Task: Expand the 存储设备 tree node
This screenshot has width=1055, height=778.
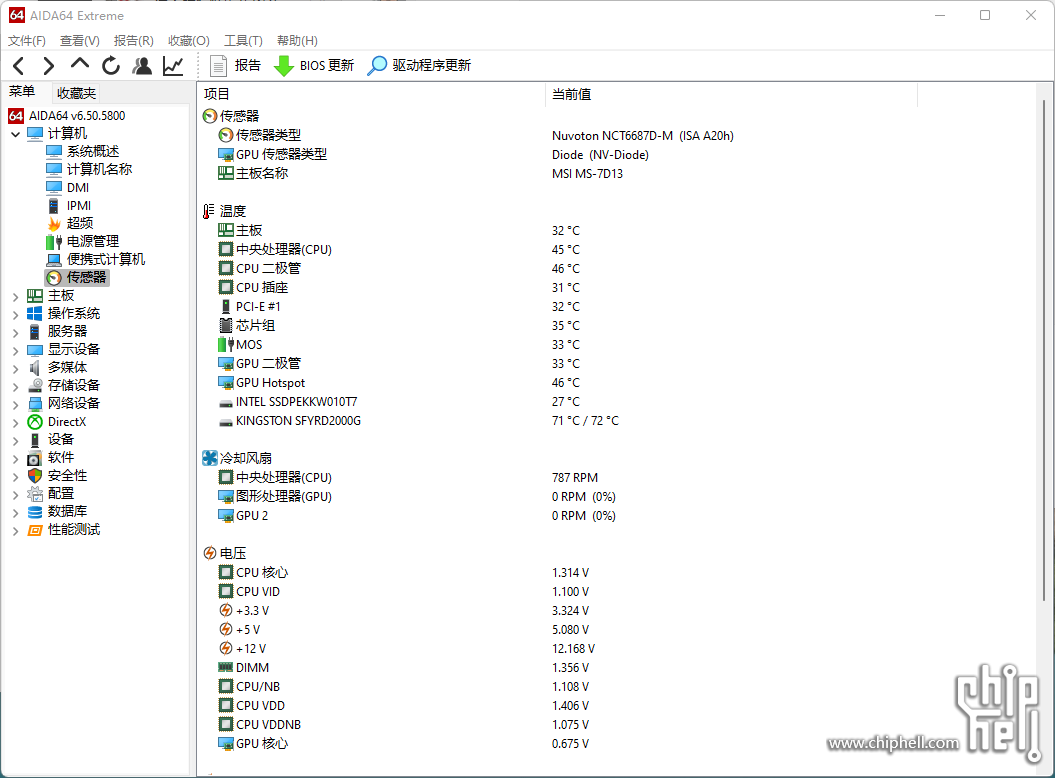Action: tap(15, 386)
